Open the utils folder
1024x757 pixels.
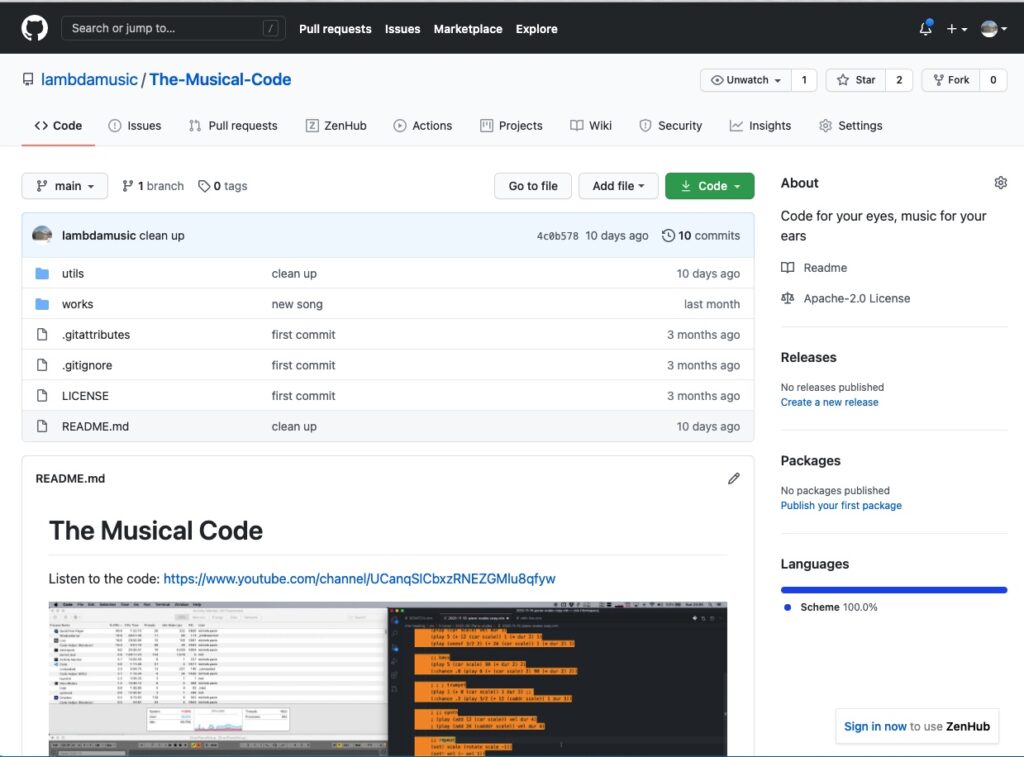click(x=72, y=274)
